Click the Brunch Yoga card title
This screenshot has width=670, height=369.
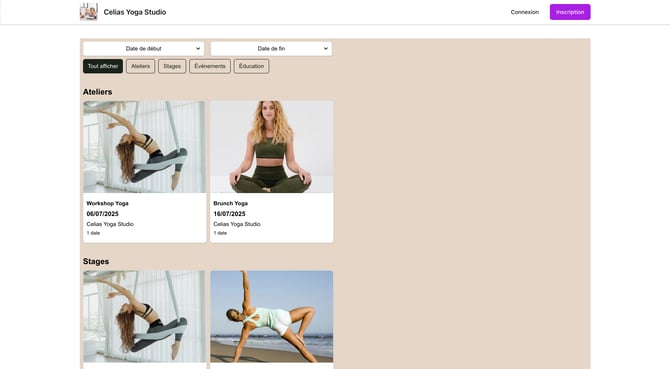click(x=230, y=203)
